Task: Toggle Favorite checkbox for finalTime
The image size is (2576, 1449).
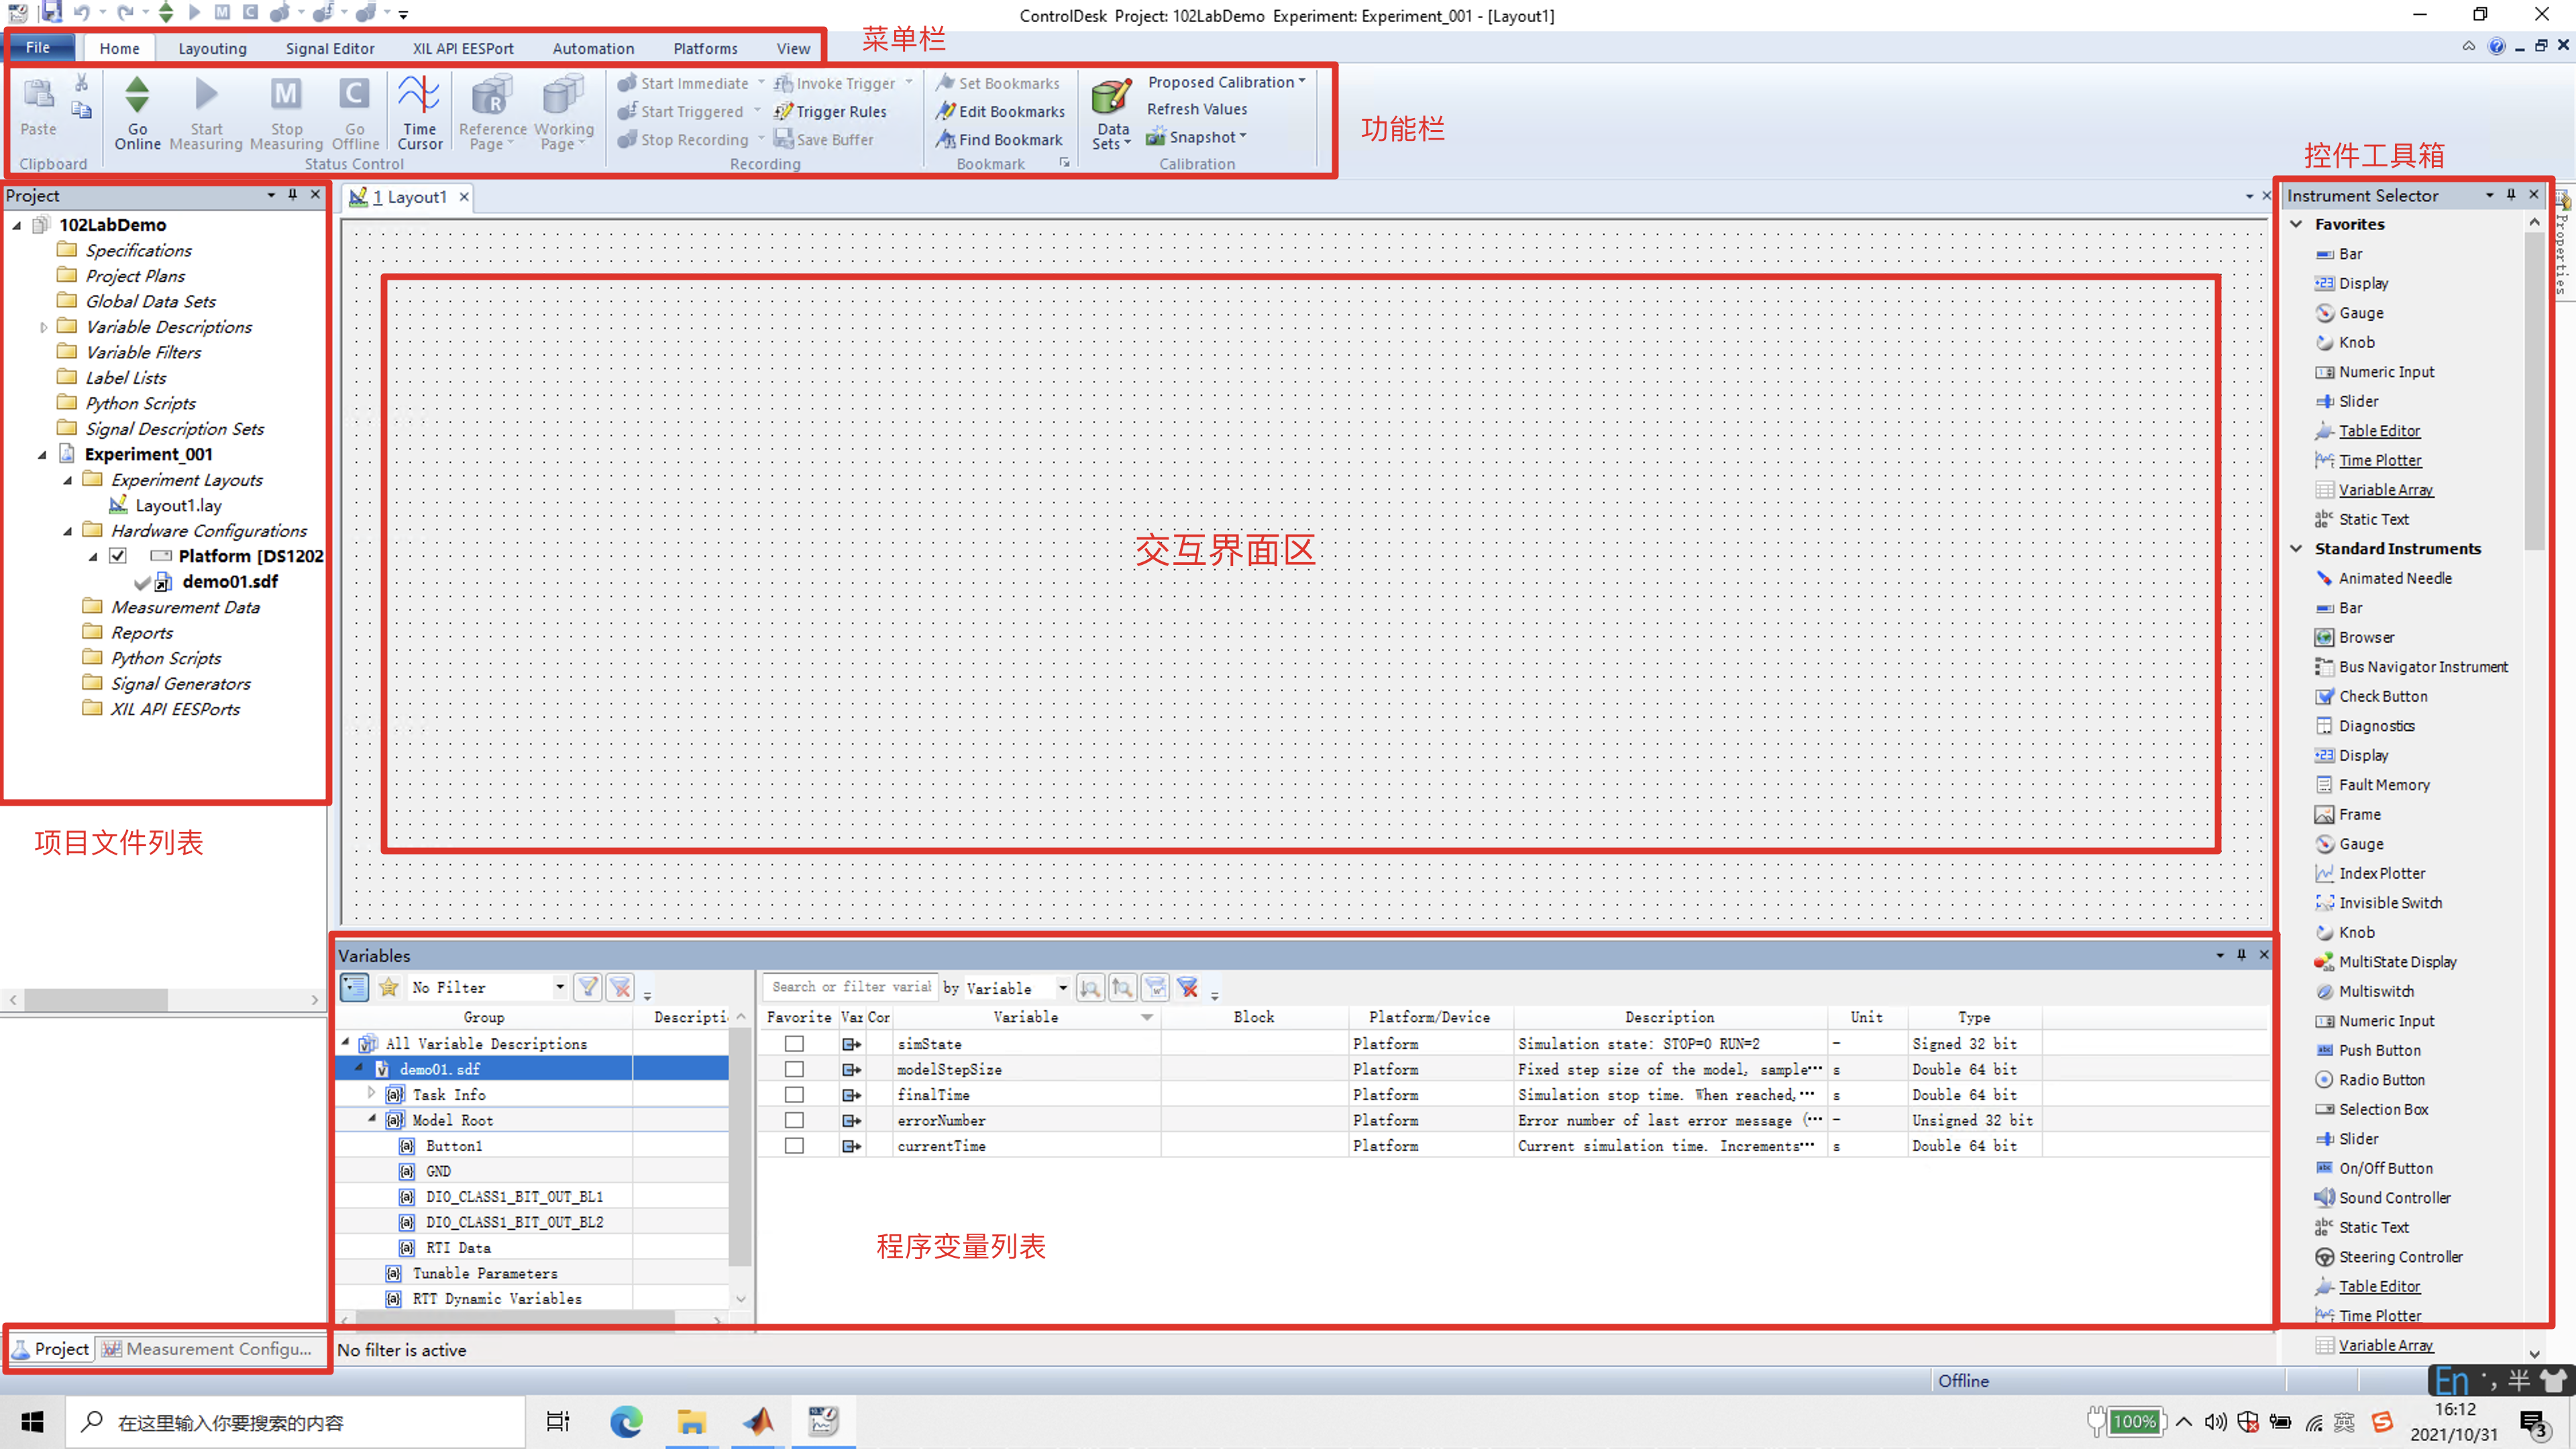Action: point(794,1095)
